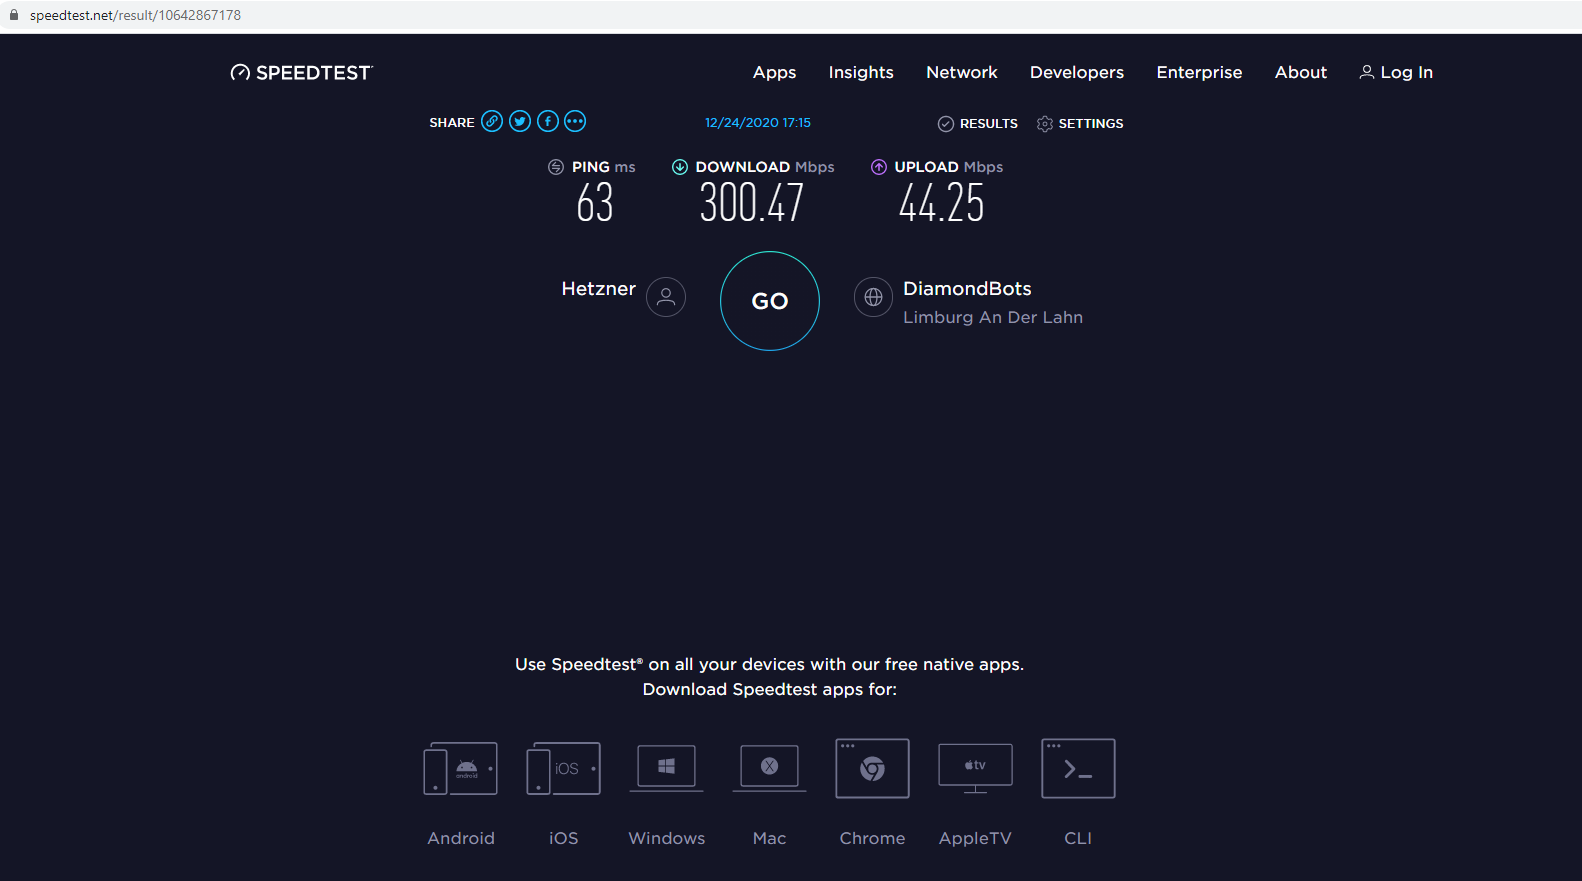1582x881 pixels.
Task: Click the server globe icon
Action: tap(873, 297)
